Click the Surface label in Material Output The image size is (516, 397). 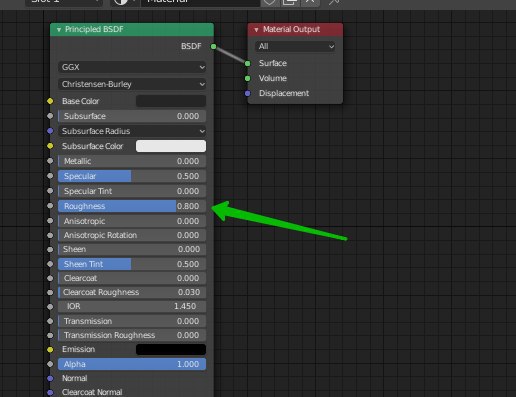[x=273, y=63]
